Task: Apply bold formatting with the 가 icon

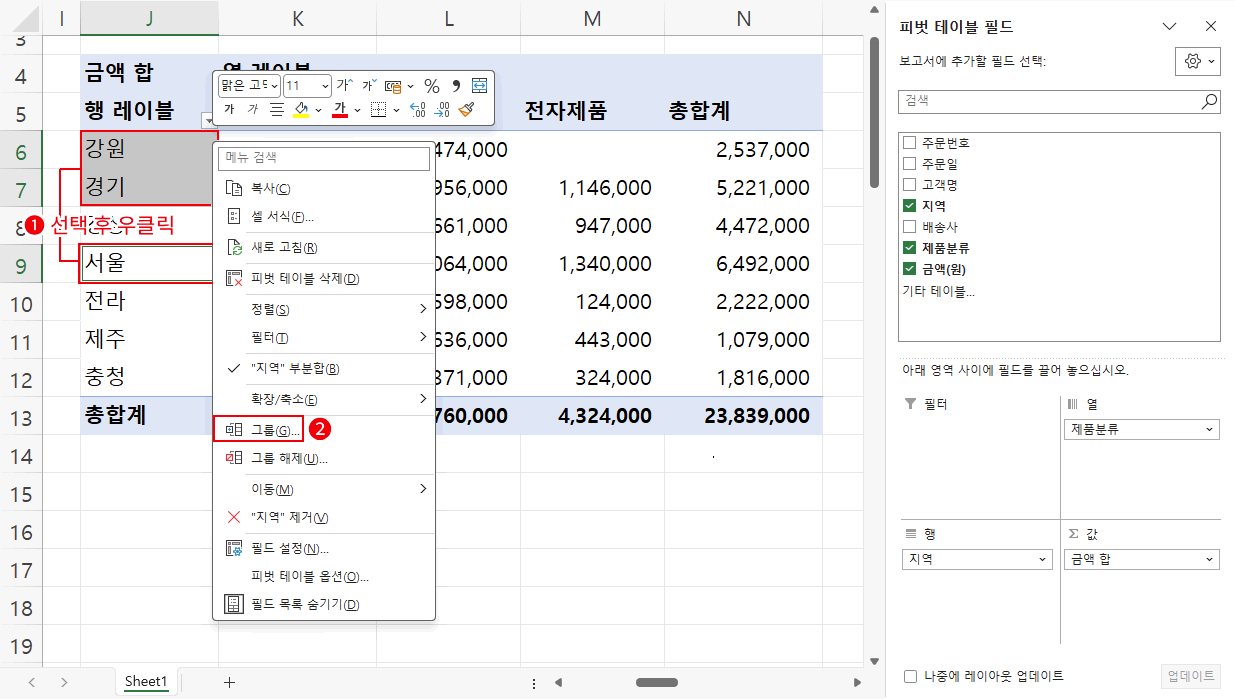Action: click(x=230, y=107)
